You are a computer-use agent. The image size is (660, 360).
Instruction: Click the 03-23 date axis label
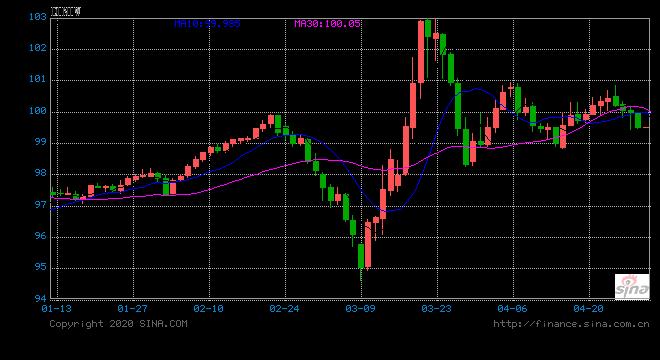(x=436, y=309)
